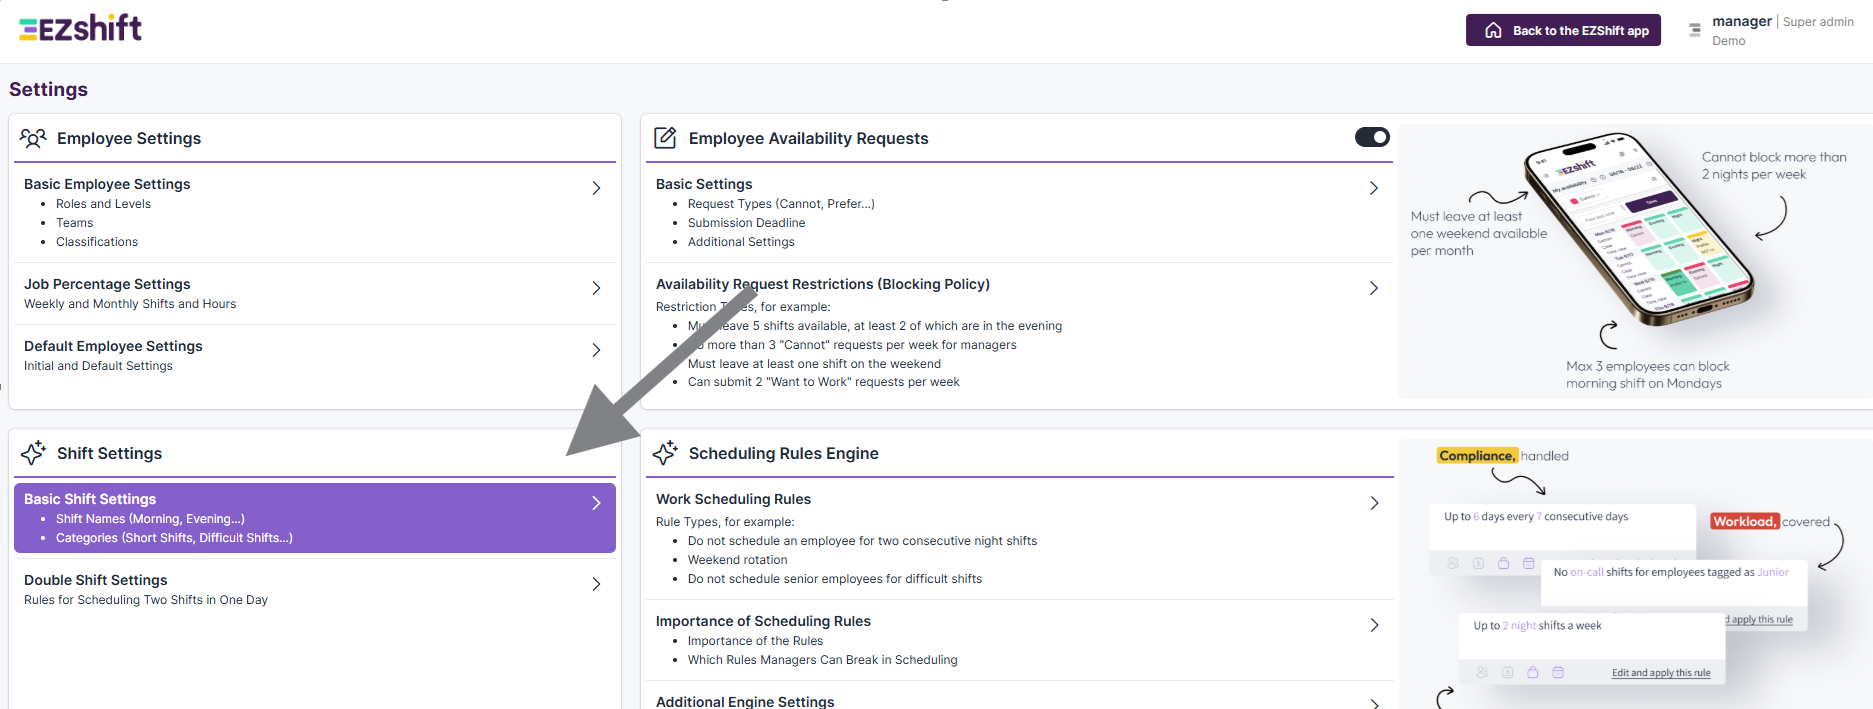Click 'Up to 2 night shifts a week' card
Screen dimensions: 1873x709
1592,648
